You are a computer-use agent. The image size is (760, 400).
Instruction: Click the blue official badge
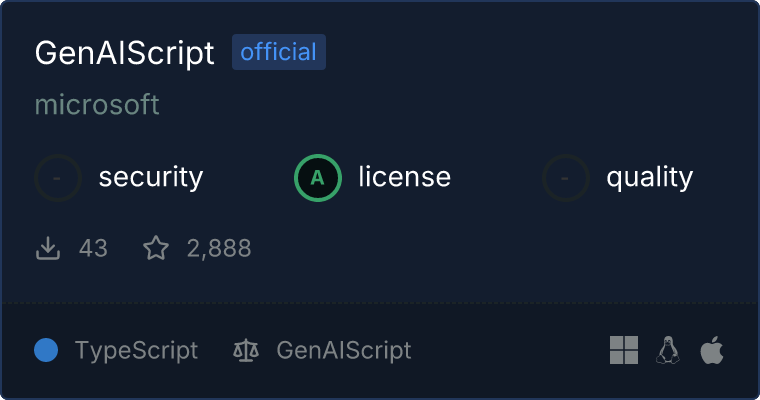pos(279,52)
